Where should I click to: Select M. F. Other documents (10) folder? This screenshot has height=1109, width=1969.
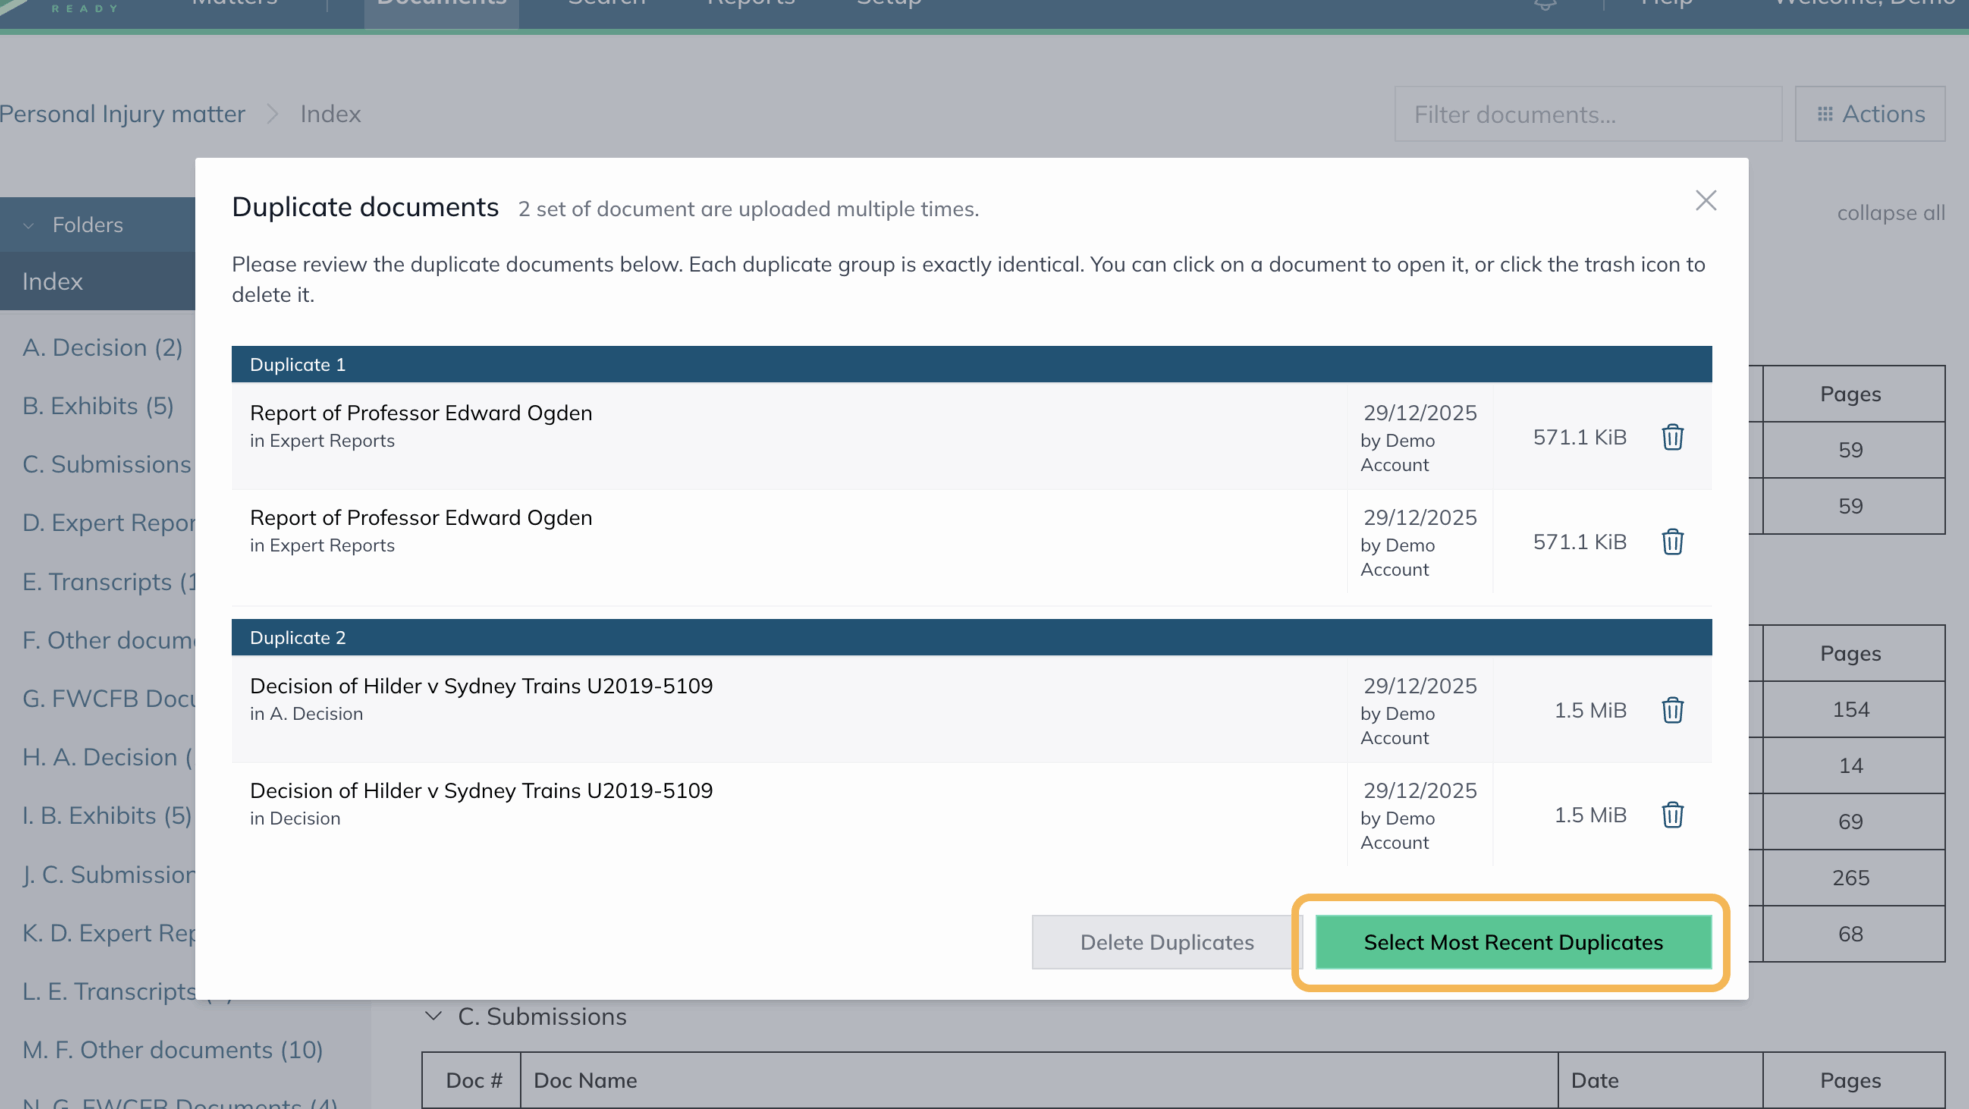point(172,1050)
